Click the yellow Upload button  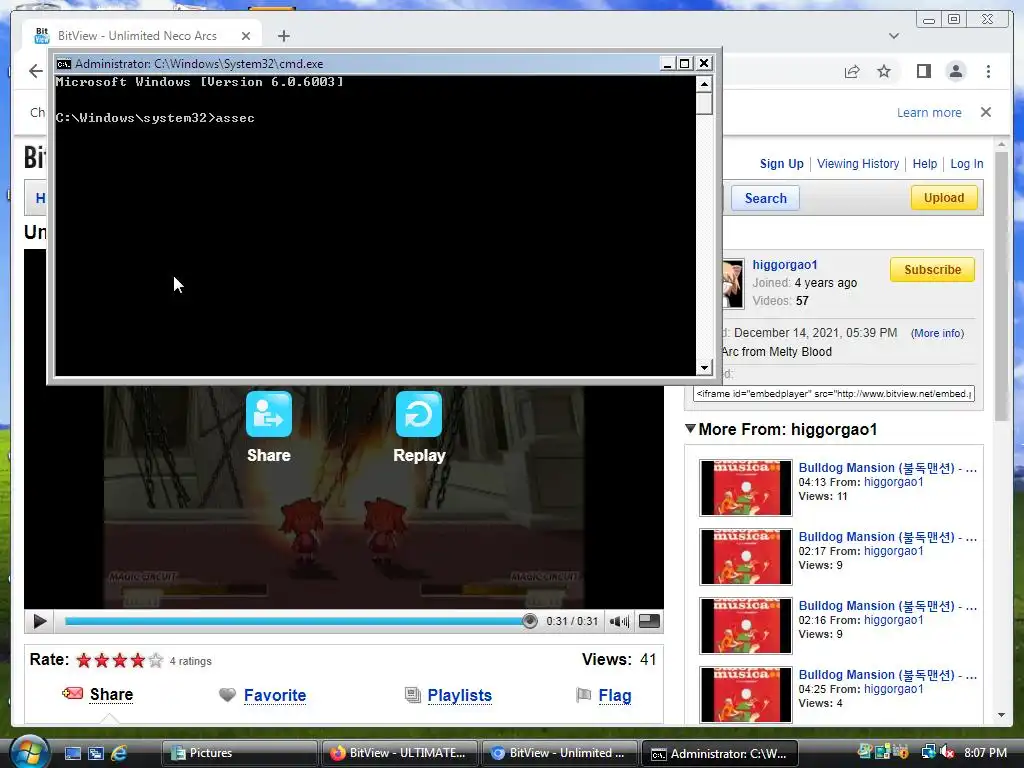click(x=944, y=197)
